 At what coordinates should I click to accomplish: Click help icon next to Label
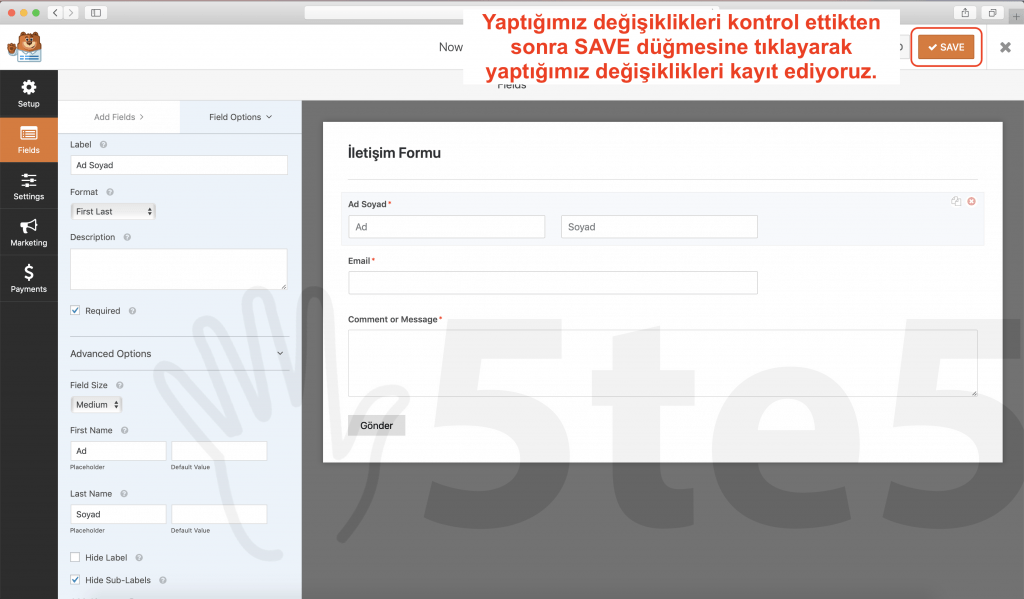(104, 145)
